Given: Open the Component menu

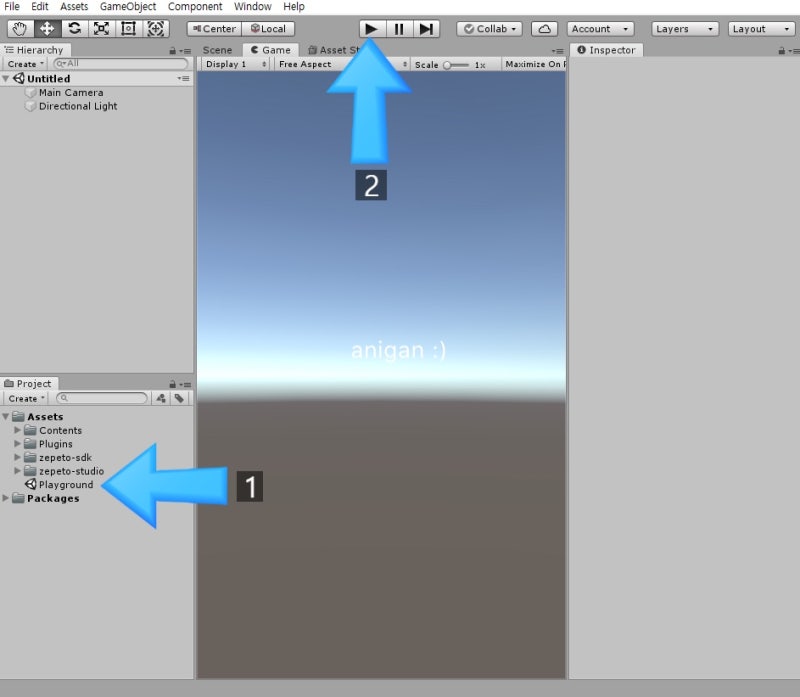Looking at the screenshot, I should [195, 7].
